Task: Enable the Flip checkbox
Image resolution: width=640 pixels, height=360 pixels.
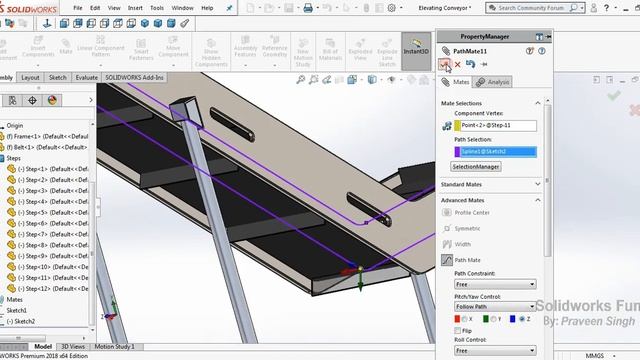Action: 458,331
